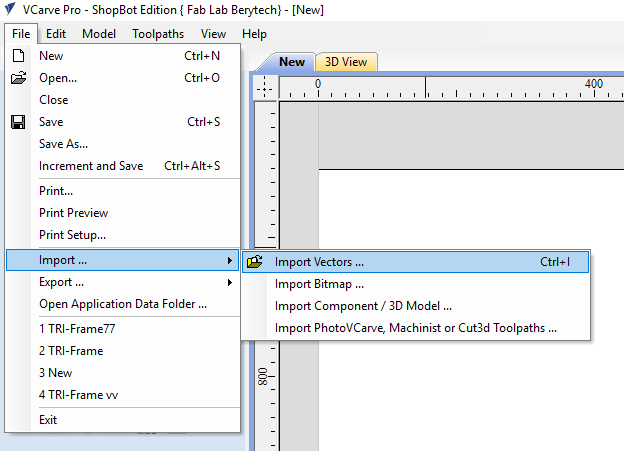Select Import PhotoVCarve, Machinist or Cut3d Toolpaths
624x451 pixels.
click(415, 328)
